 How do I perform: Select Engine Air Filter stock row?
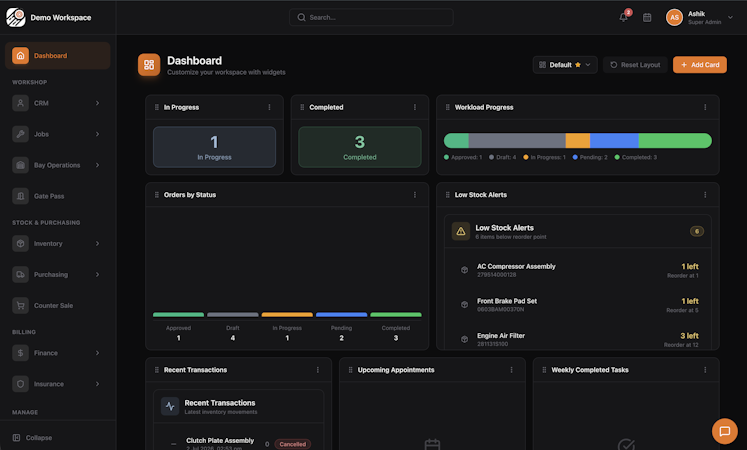coord(578,339)
